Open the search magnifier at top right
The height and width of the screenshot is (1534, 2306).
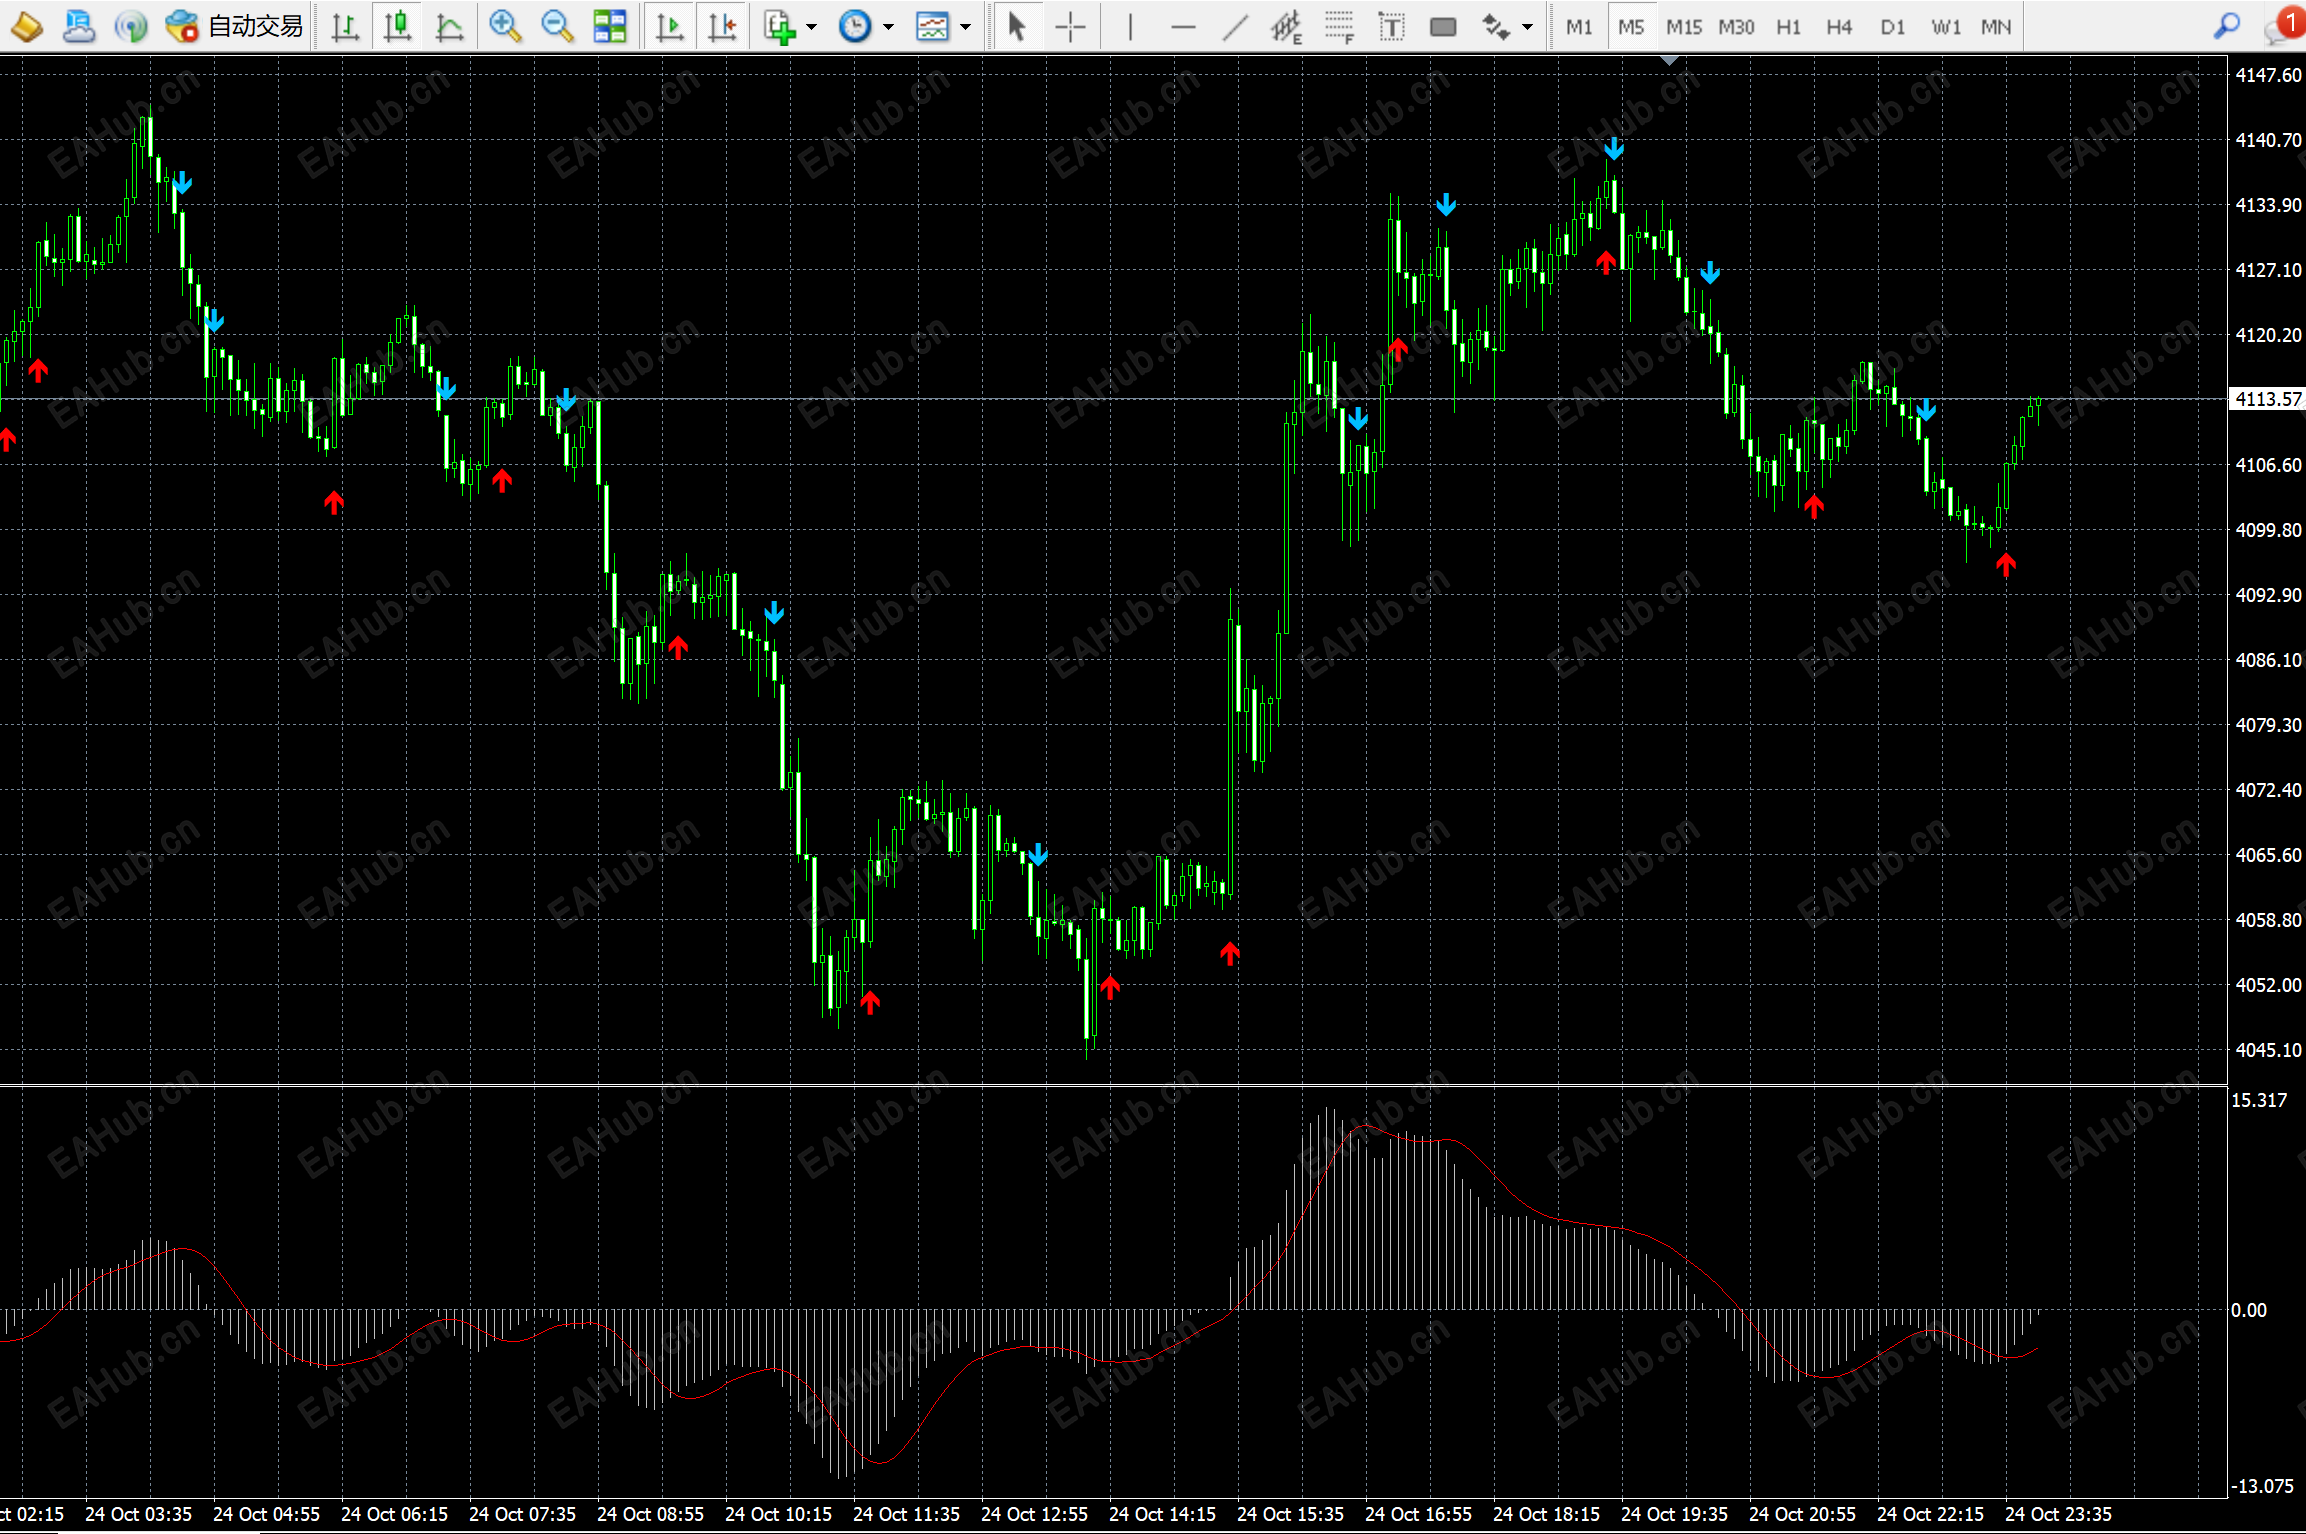tap(2226, 27)
